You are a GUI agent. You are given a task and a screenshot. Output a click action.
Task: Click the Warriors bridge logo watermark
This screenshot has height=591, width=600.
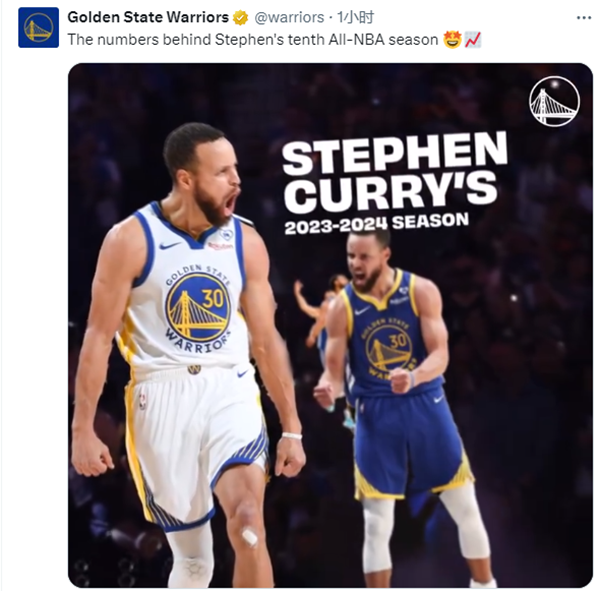point(554,101)
